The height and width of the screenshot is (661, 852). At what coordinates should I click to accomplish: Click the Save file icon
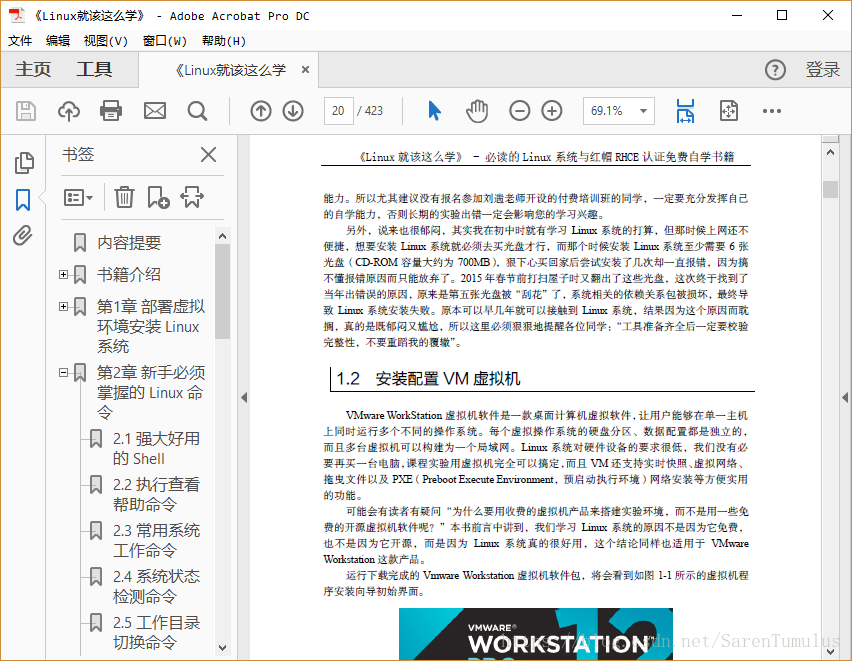(26, 111)
